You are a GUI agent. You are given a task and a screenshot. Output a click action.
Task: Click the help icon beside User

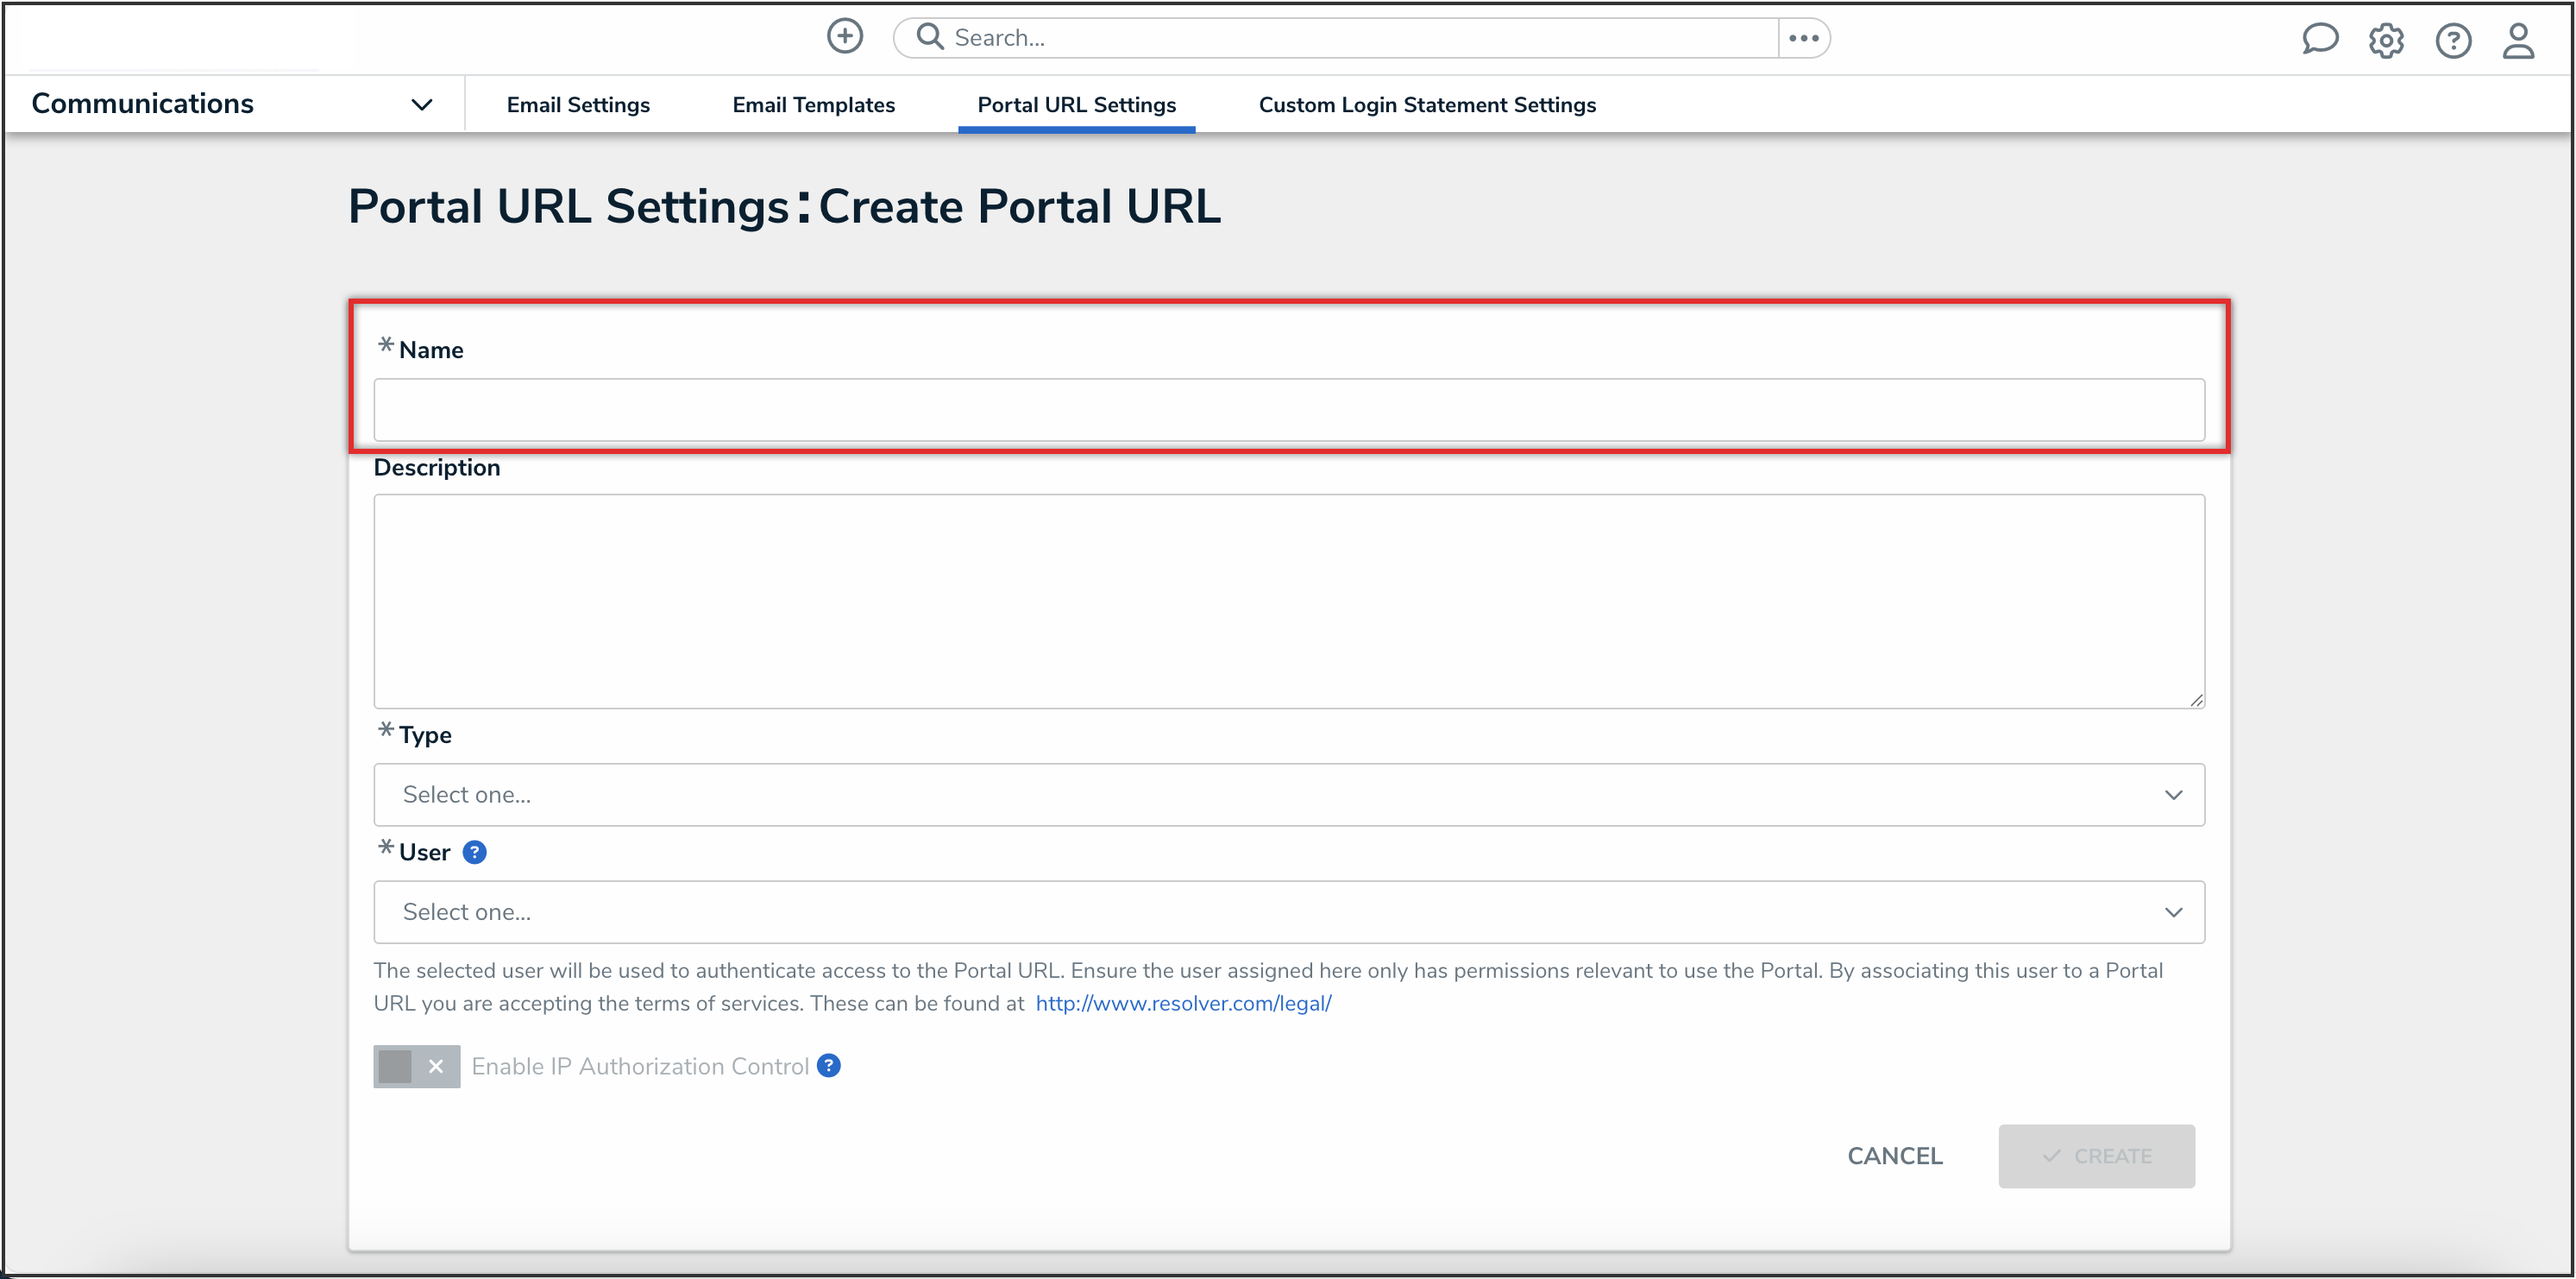pos(475,852)
